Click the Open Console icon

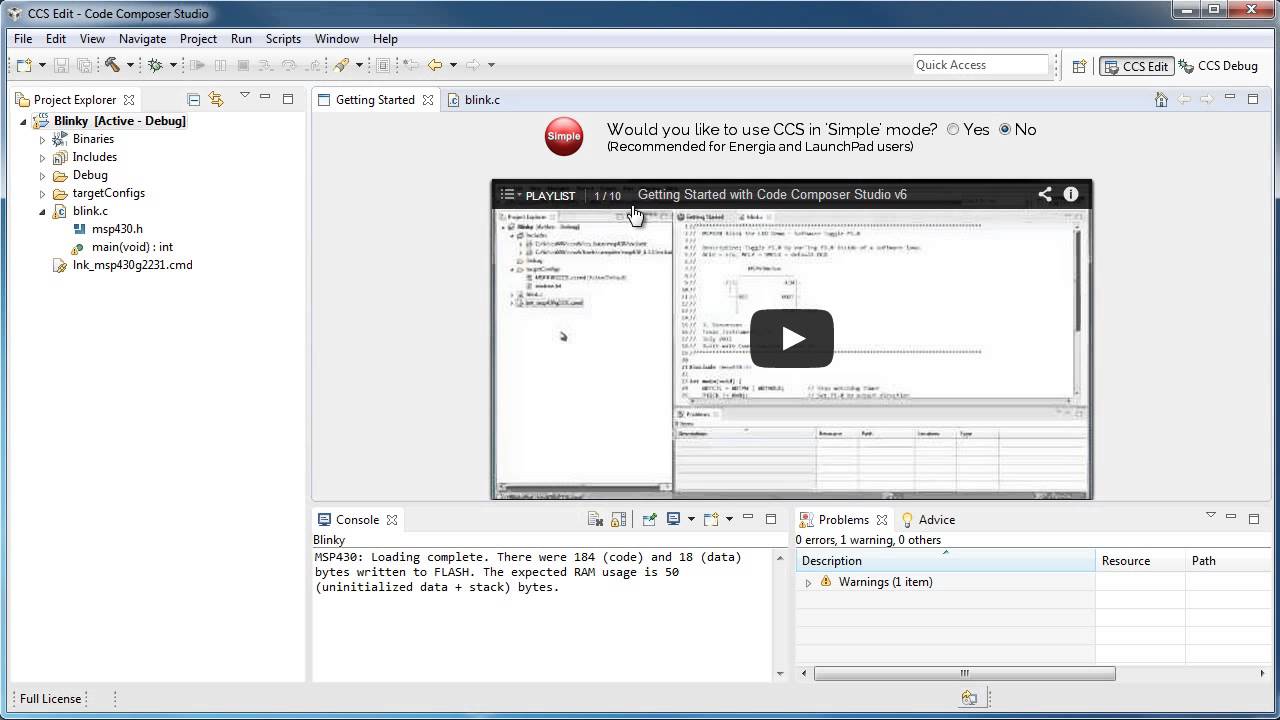[711, 519]
